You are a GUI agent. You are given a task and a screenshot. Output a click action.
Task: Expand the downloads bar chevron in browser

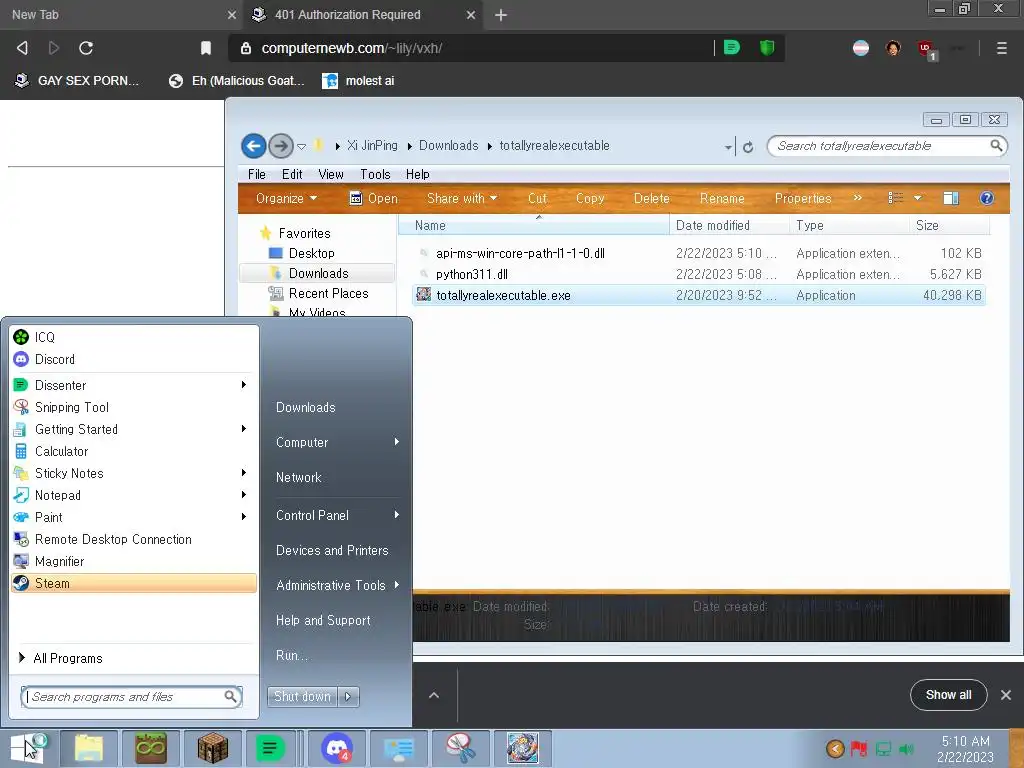(x=434, y=696)
